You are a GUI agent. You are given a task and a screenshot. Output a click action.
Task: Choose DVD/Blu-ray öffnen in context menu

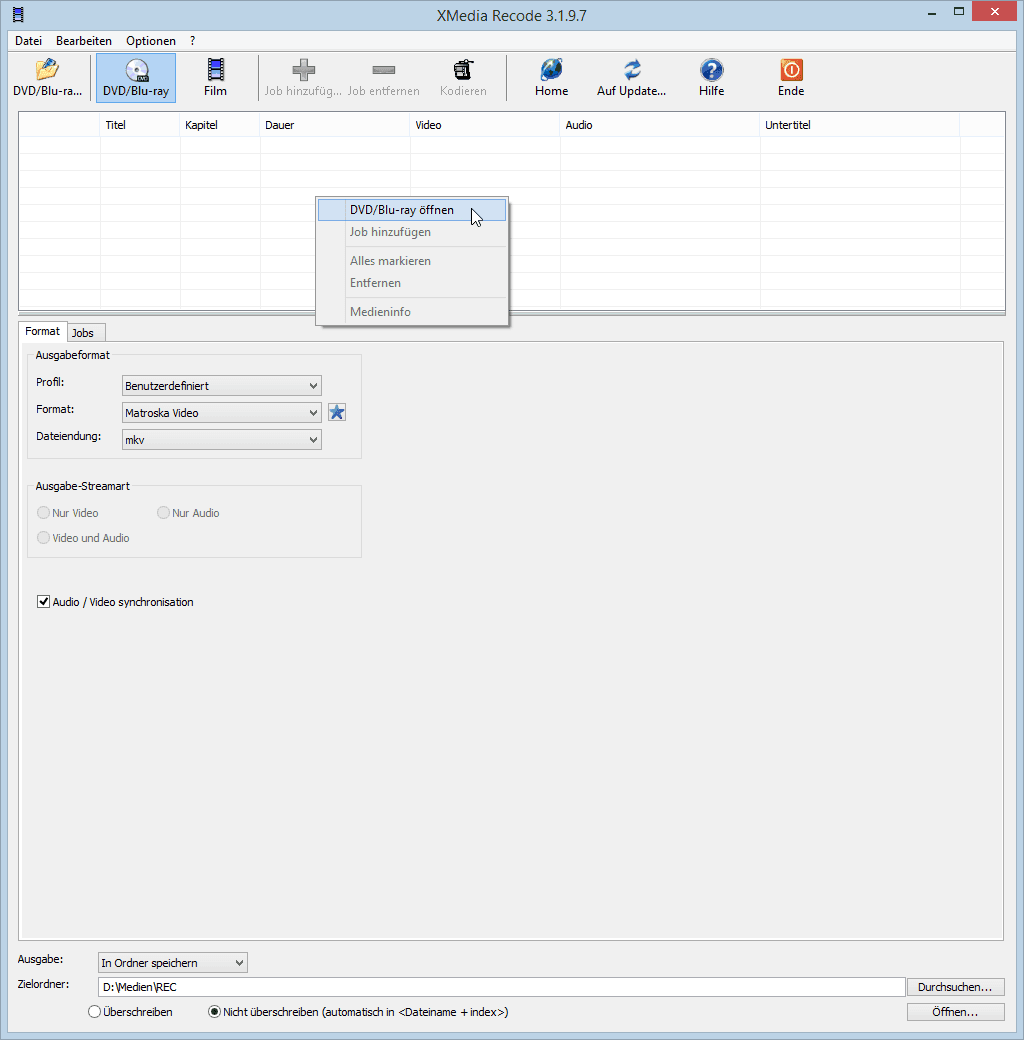(x=412, y=210)
